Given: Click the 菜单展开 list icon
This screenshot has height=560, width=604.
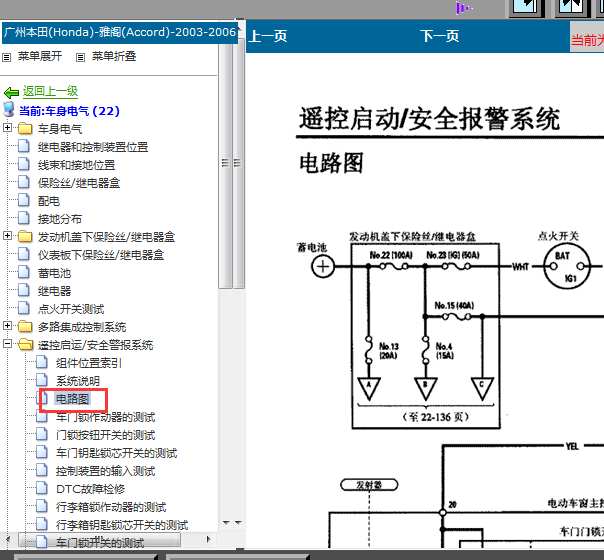Looking at the screenshot, I should [x=7, y=58].
